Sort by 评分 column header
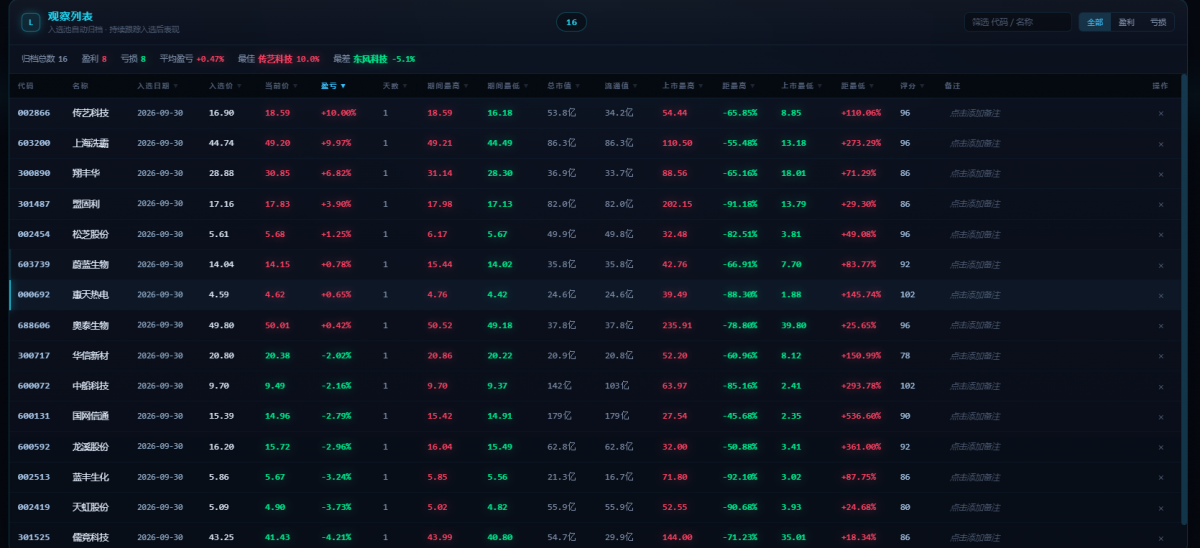This screenshot has height=548, width=1200. [911, 86]
